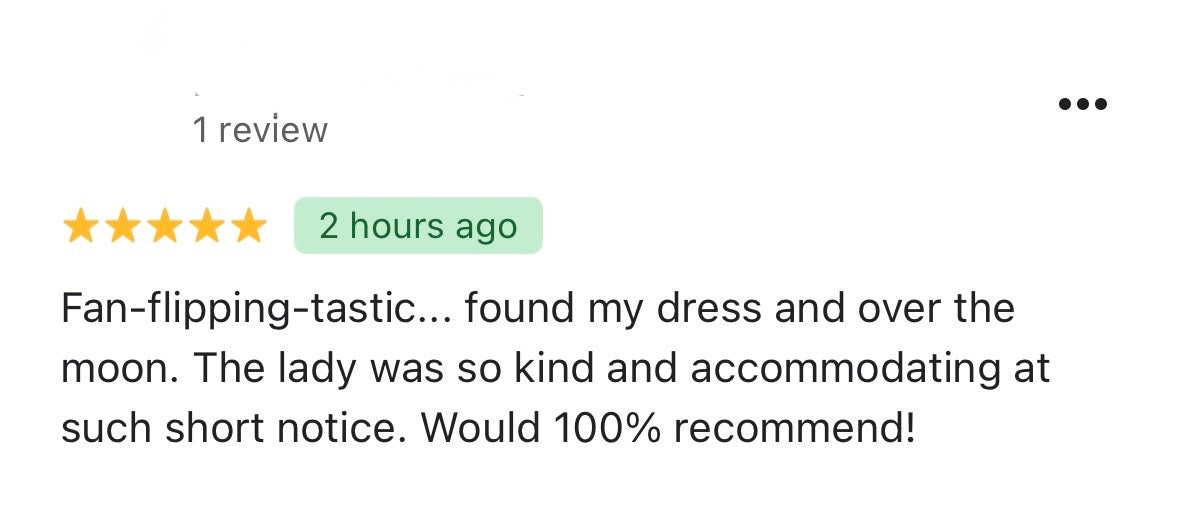Click the fourth yellow rating star
The width and height of the screenshot is (1179, 506).
point(206,227)
